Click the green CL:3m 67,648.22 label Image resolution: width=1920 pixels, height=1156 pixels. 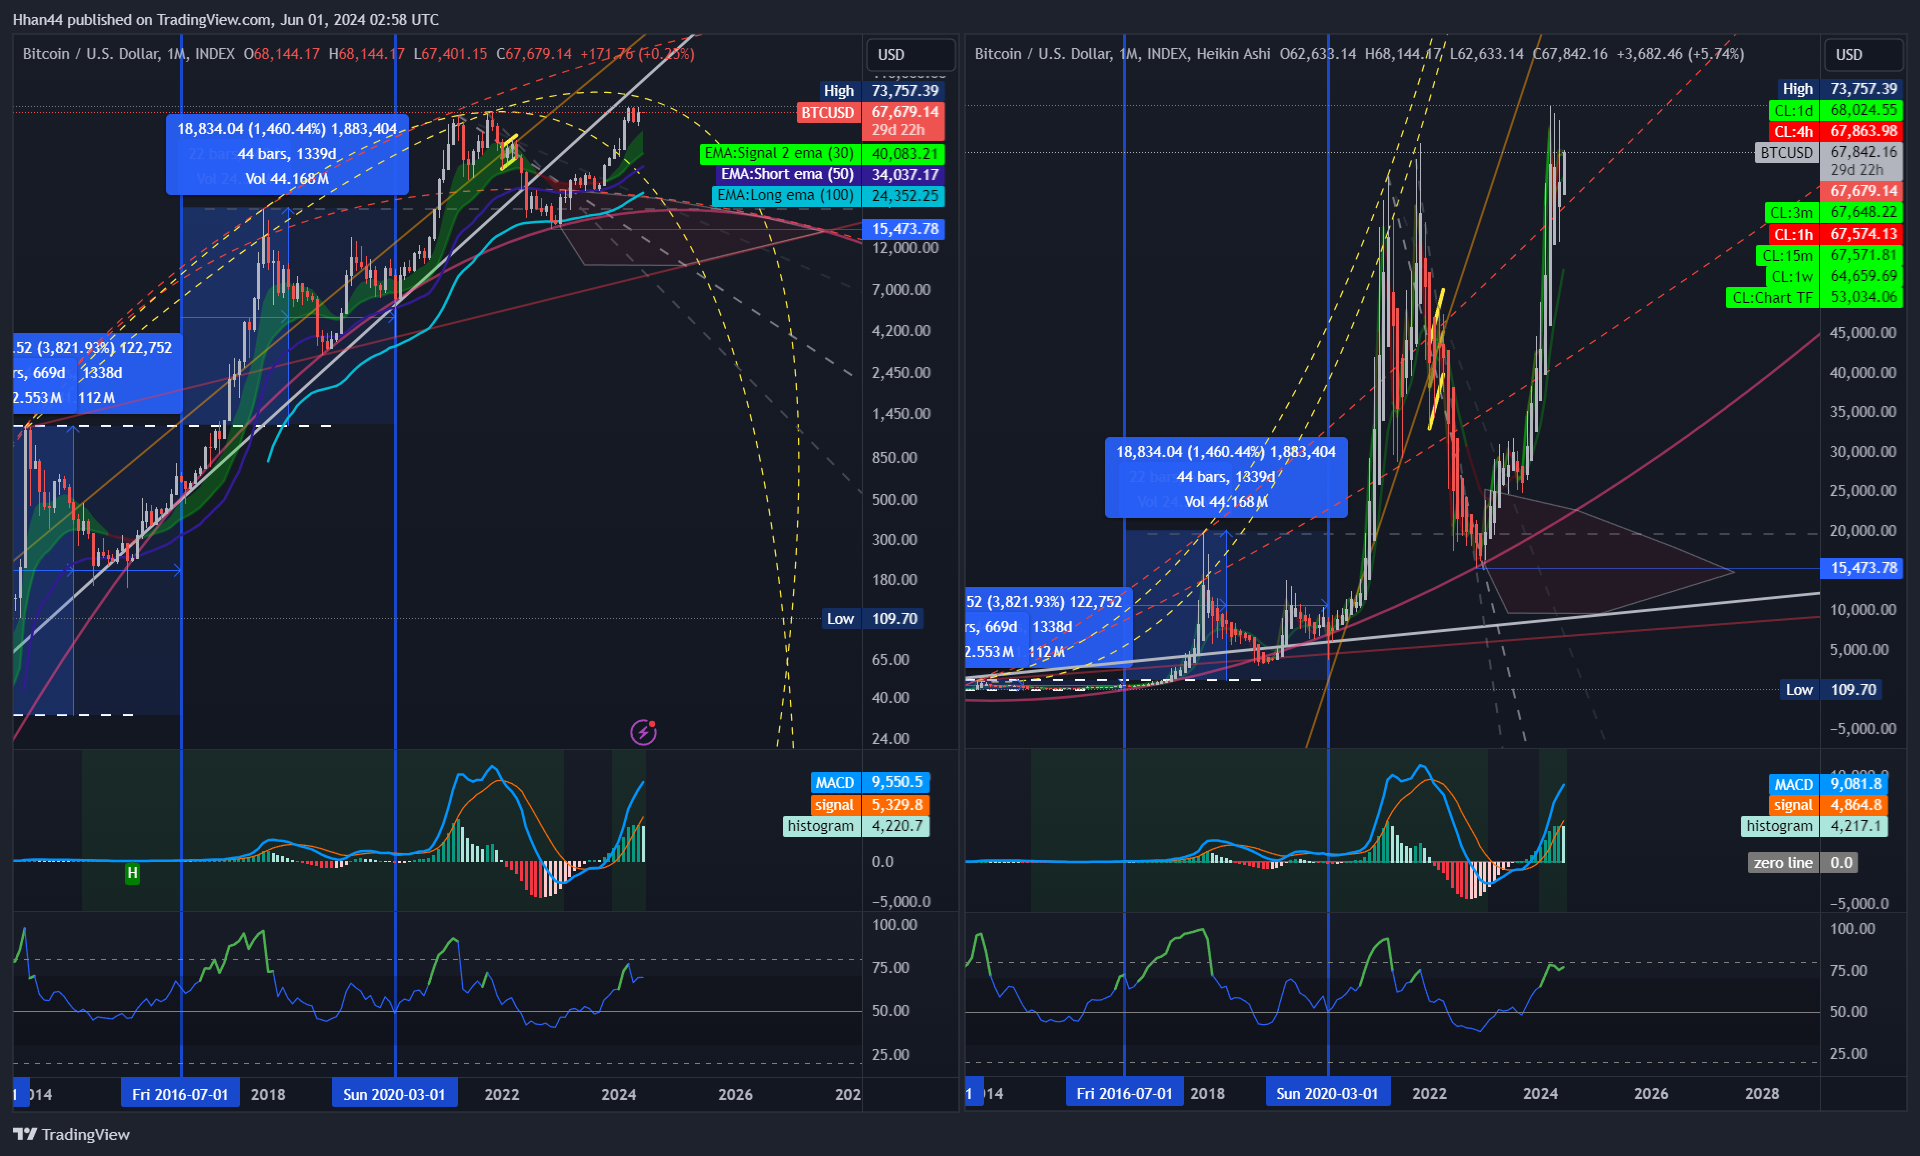[1834, 212]
